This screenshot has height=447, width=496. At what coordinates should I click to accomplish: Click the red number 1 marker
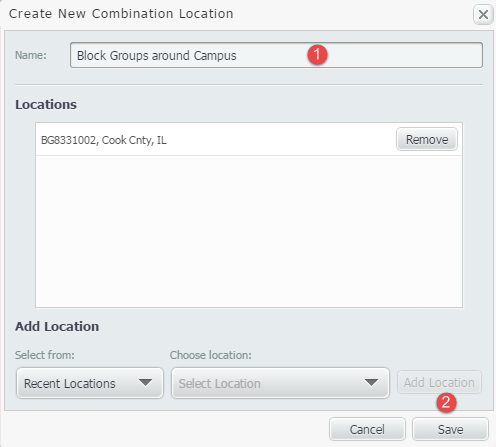[x=317, y=54]
